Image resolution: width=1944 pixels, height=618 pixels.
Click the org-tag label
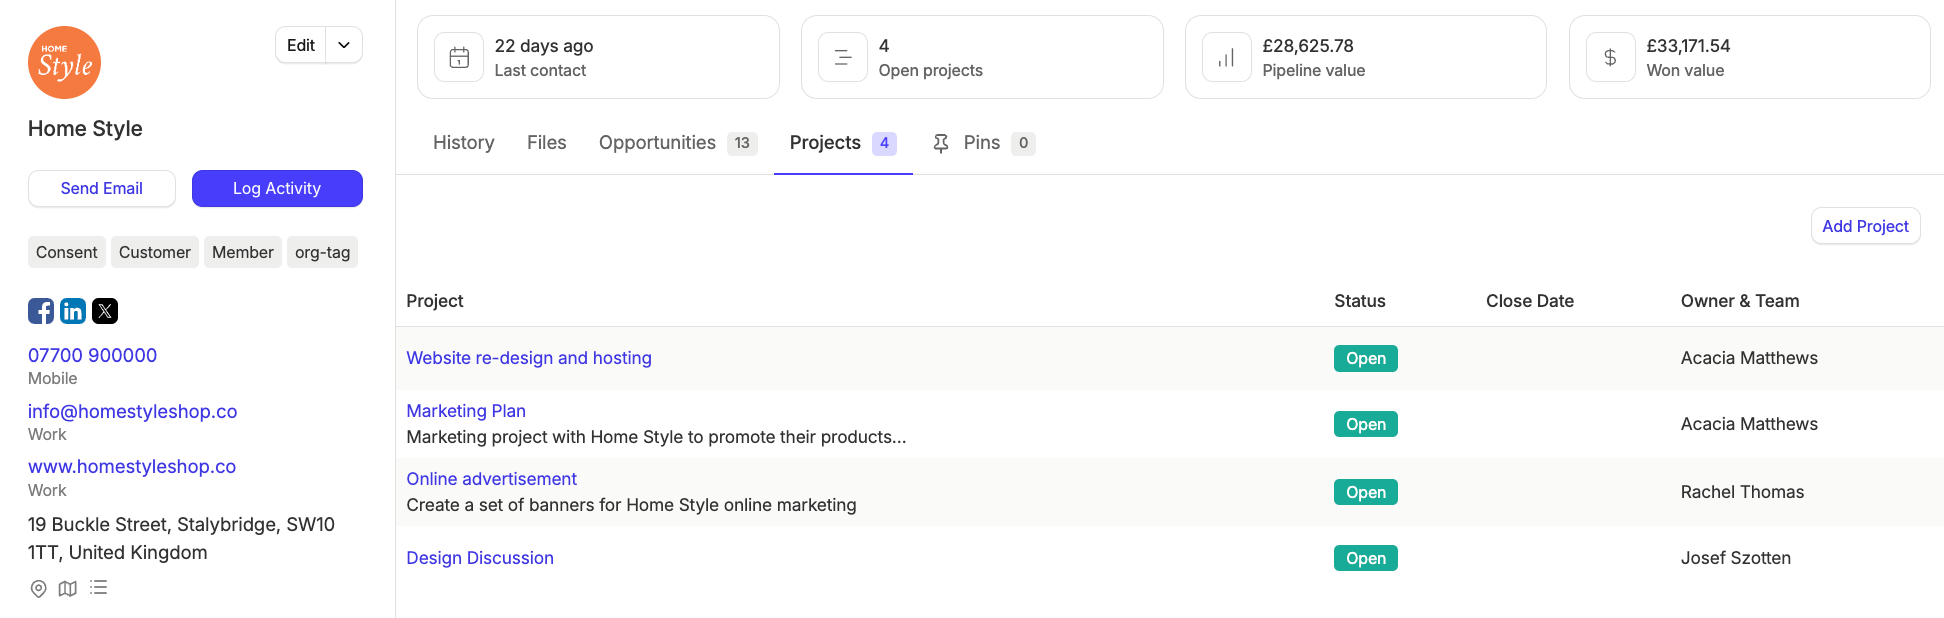click(x=323, y=252)
